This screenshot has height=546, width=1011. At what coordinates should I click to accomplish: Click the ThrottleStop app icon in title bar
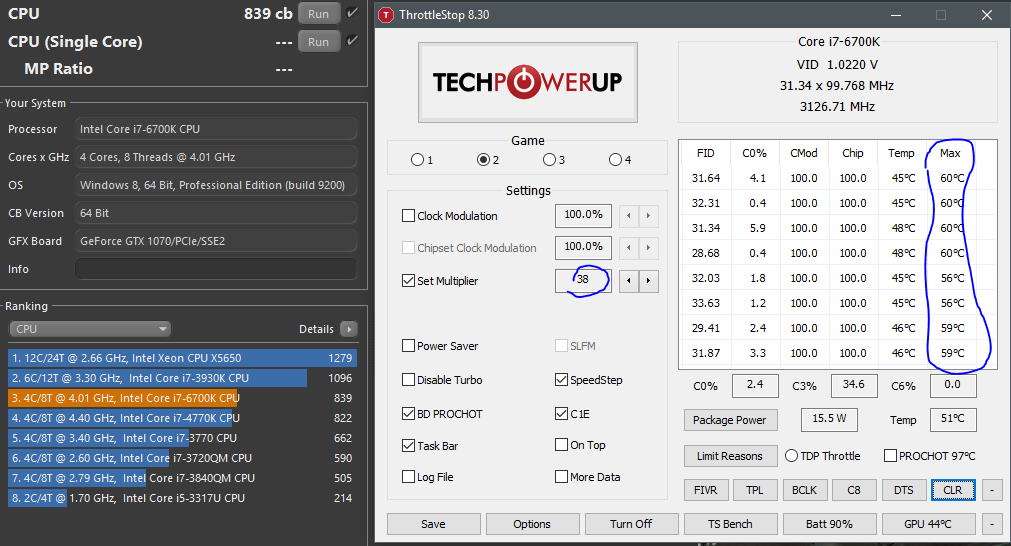386,15
